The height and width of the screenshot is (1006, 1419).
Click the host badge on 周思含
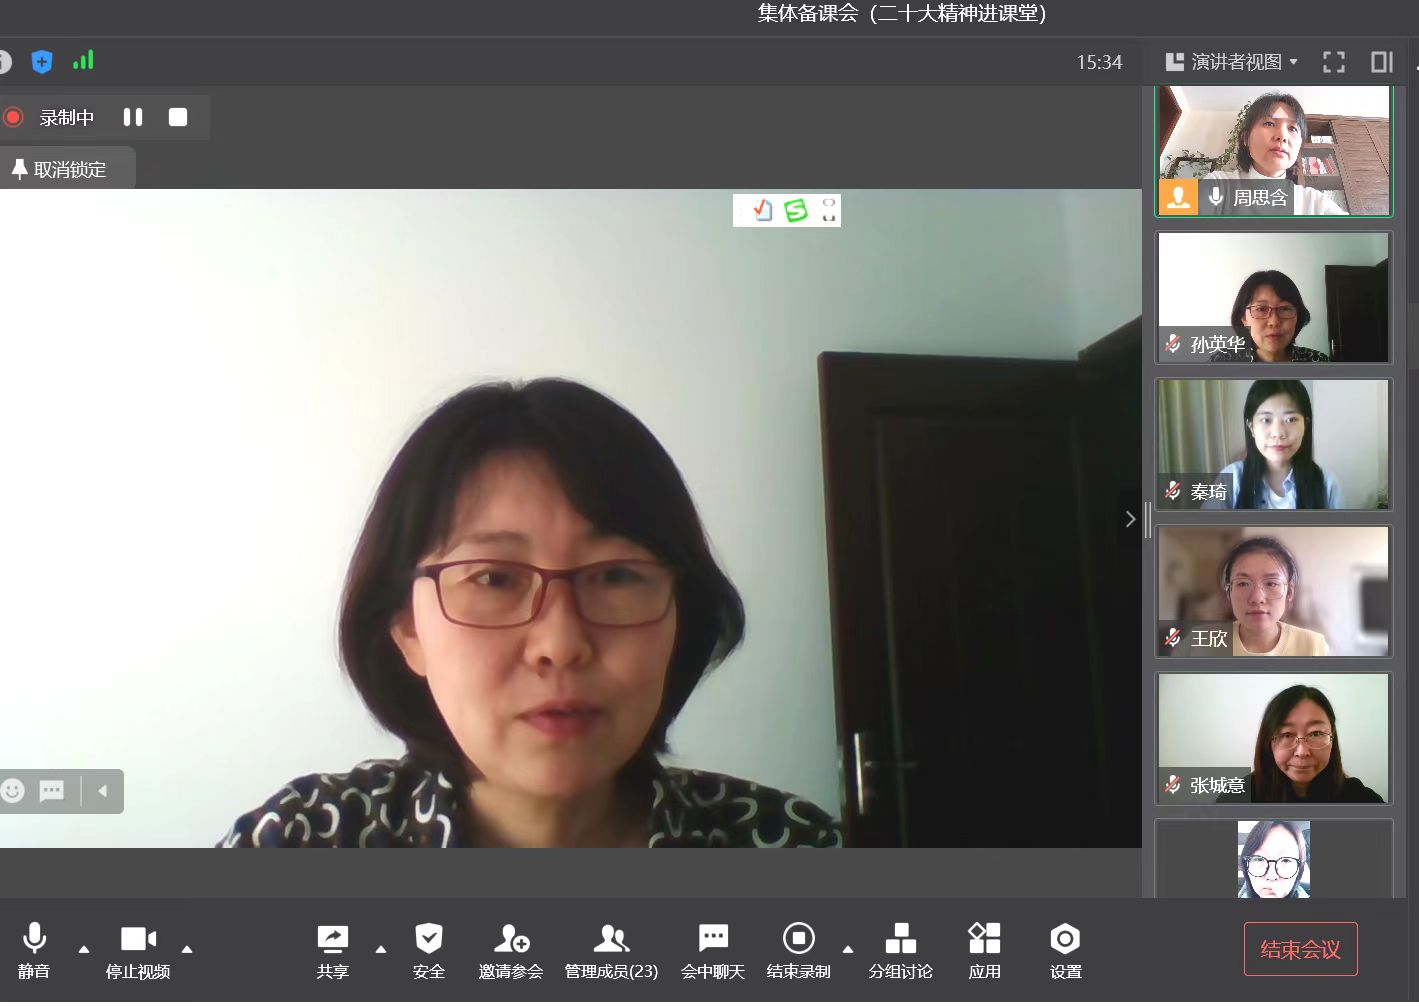tap(1179, 197)
